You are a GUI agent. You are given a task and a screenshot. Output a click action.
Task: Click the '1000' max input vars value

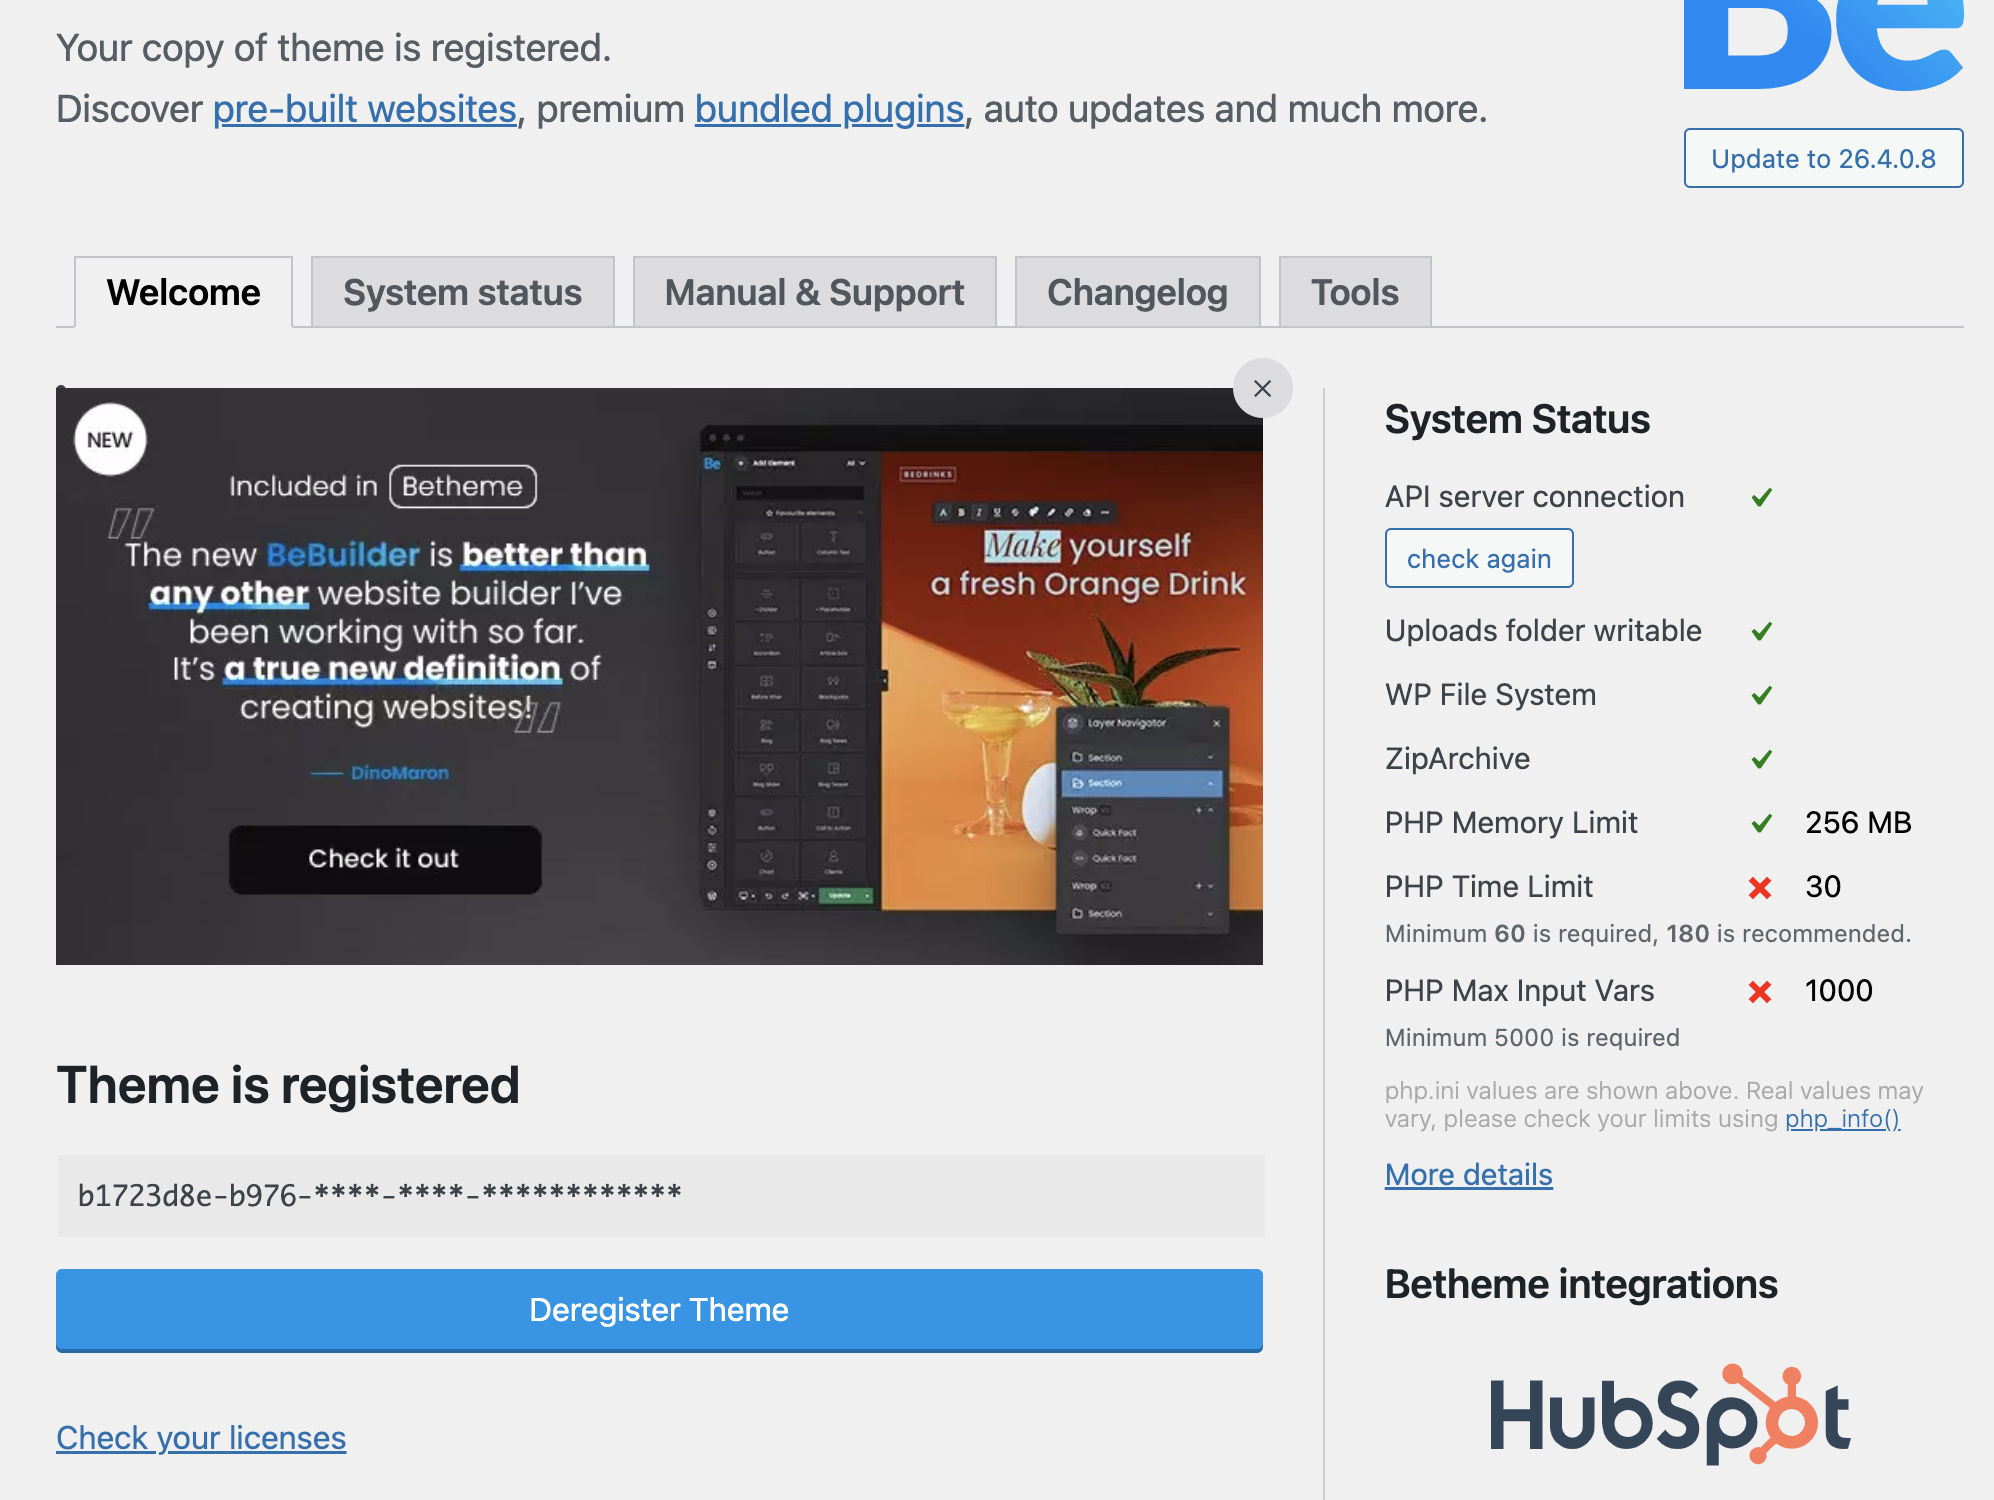[1838, 990]
